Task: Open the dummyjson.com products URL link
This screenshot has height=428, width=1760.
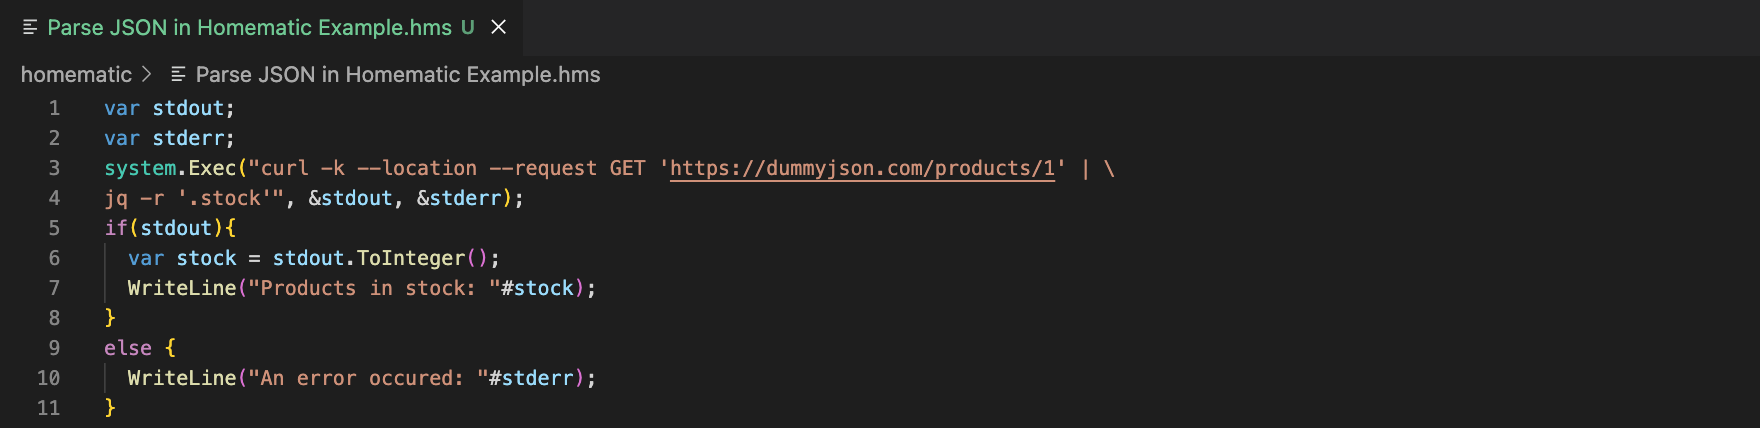Action: (862, 168)
